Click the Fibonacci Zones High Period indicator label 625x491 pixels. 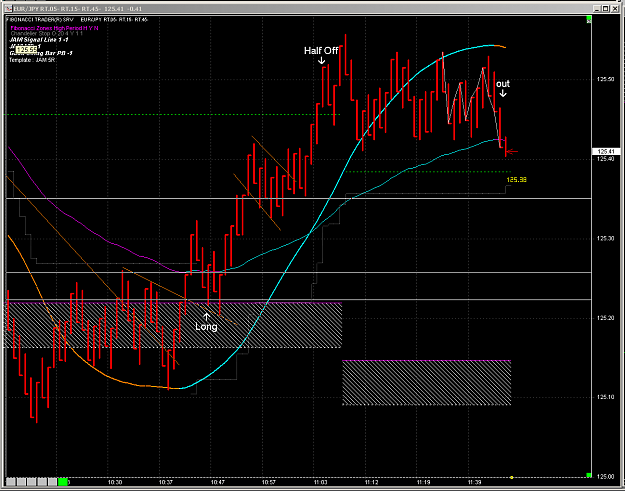point(54,28)
